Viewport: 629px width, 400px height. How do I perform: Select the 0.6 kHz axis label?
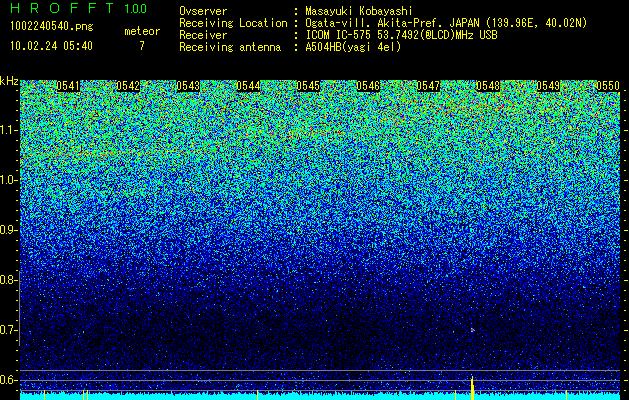point(7,380)
